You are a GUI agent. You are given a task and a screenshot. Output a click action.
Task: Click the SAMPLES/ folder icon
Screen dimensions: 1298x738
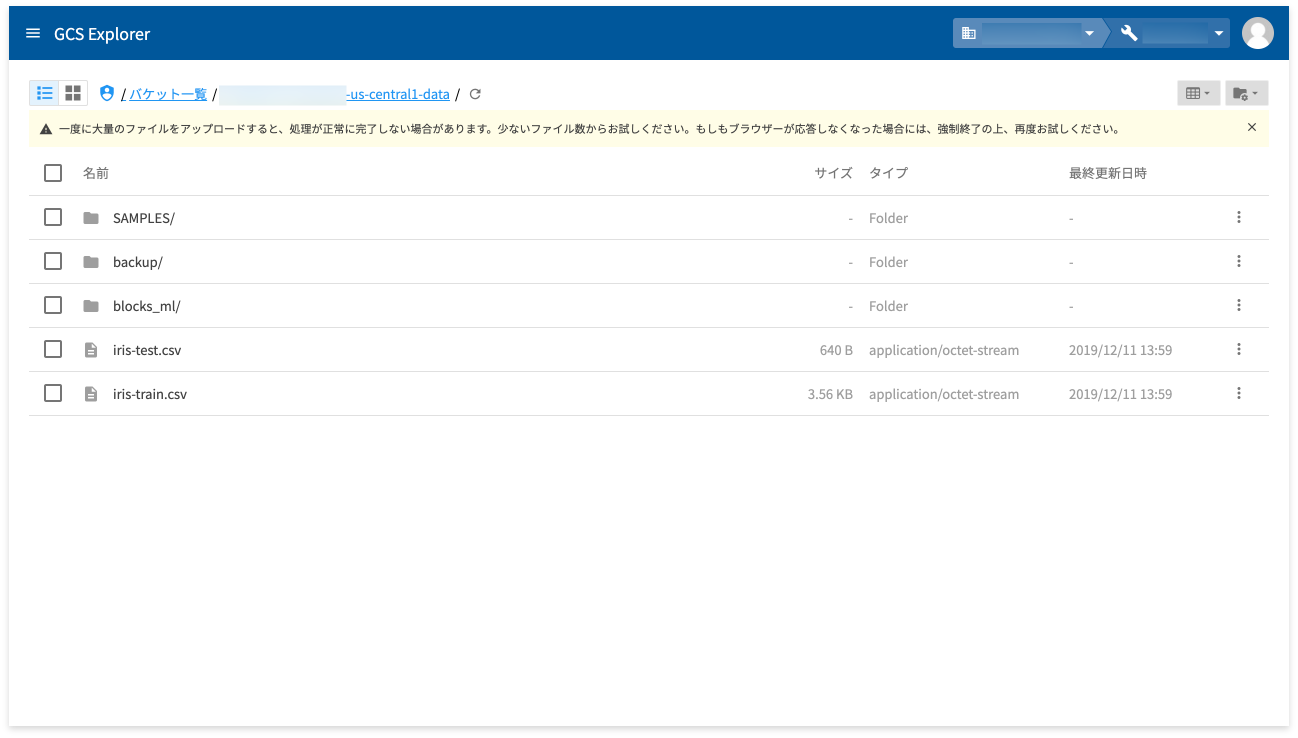91,218
